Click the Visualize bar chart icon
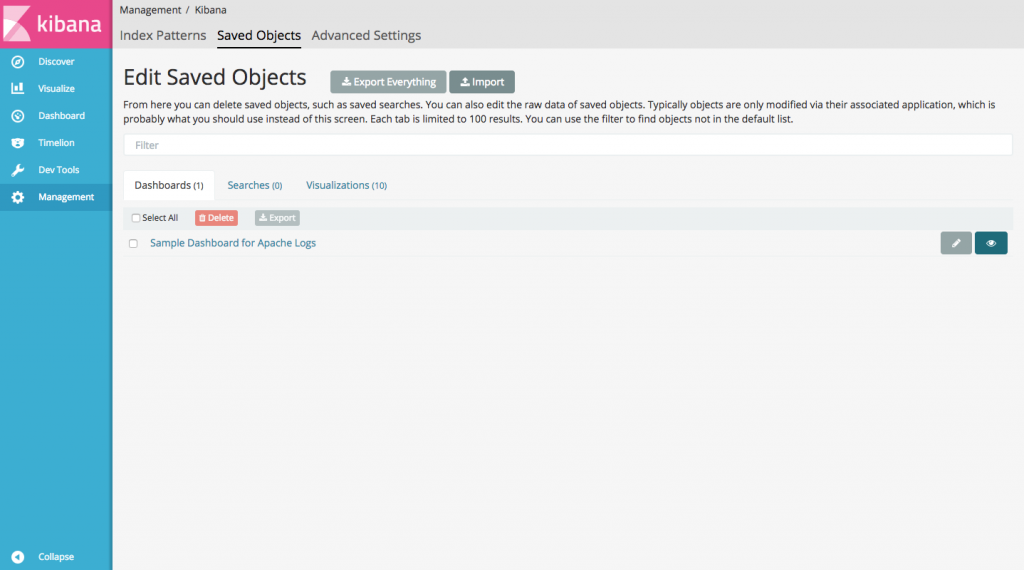1024x570 pixels. point(18,88)
